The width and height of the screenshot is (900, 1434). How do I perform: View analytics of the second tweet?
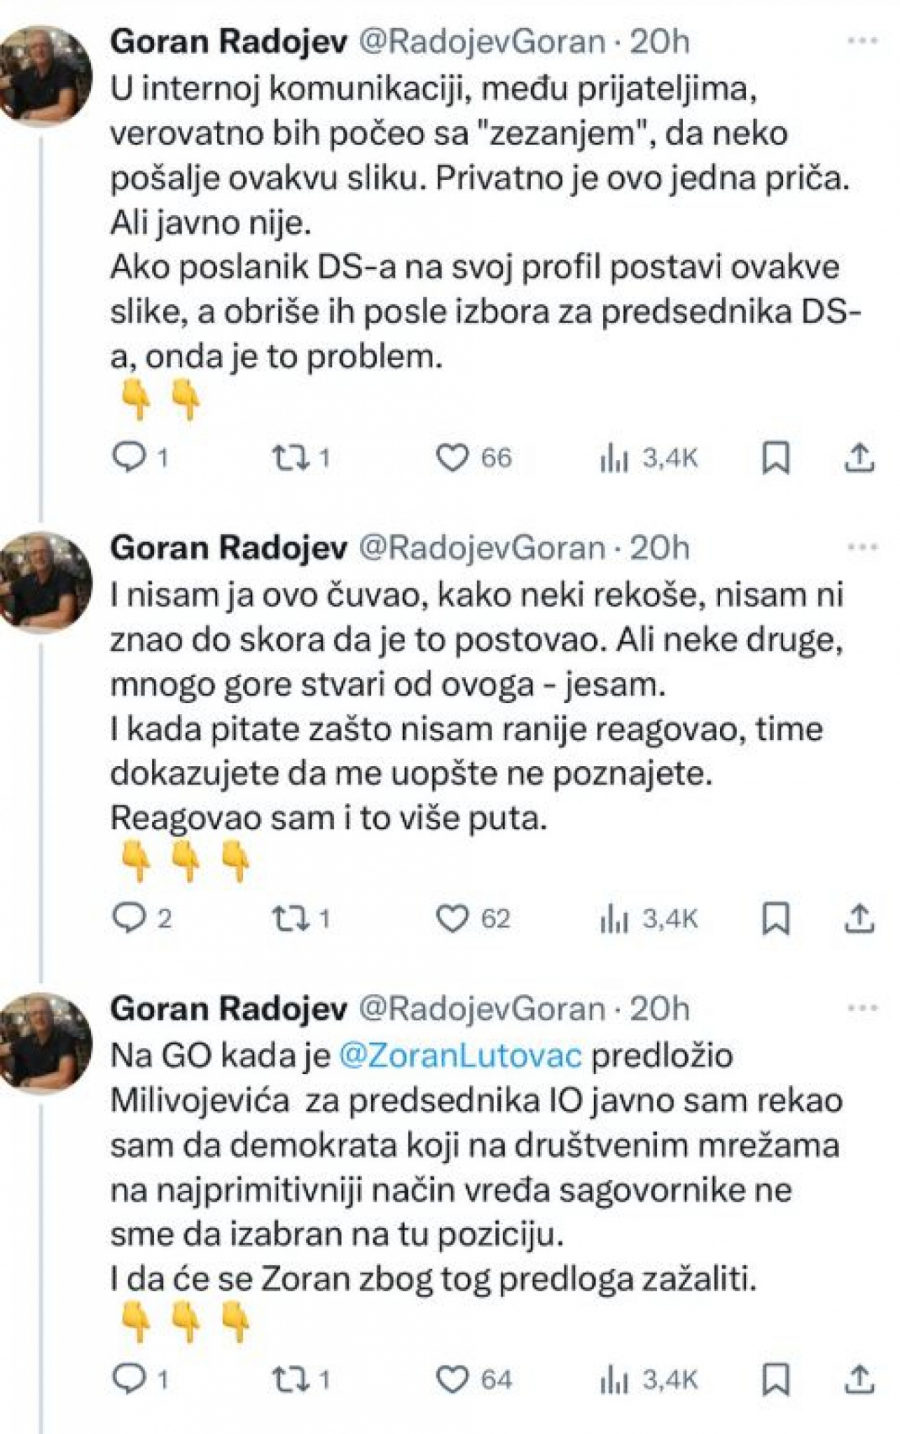point(613,918)
